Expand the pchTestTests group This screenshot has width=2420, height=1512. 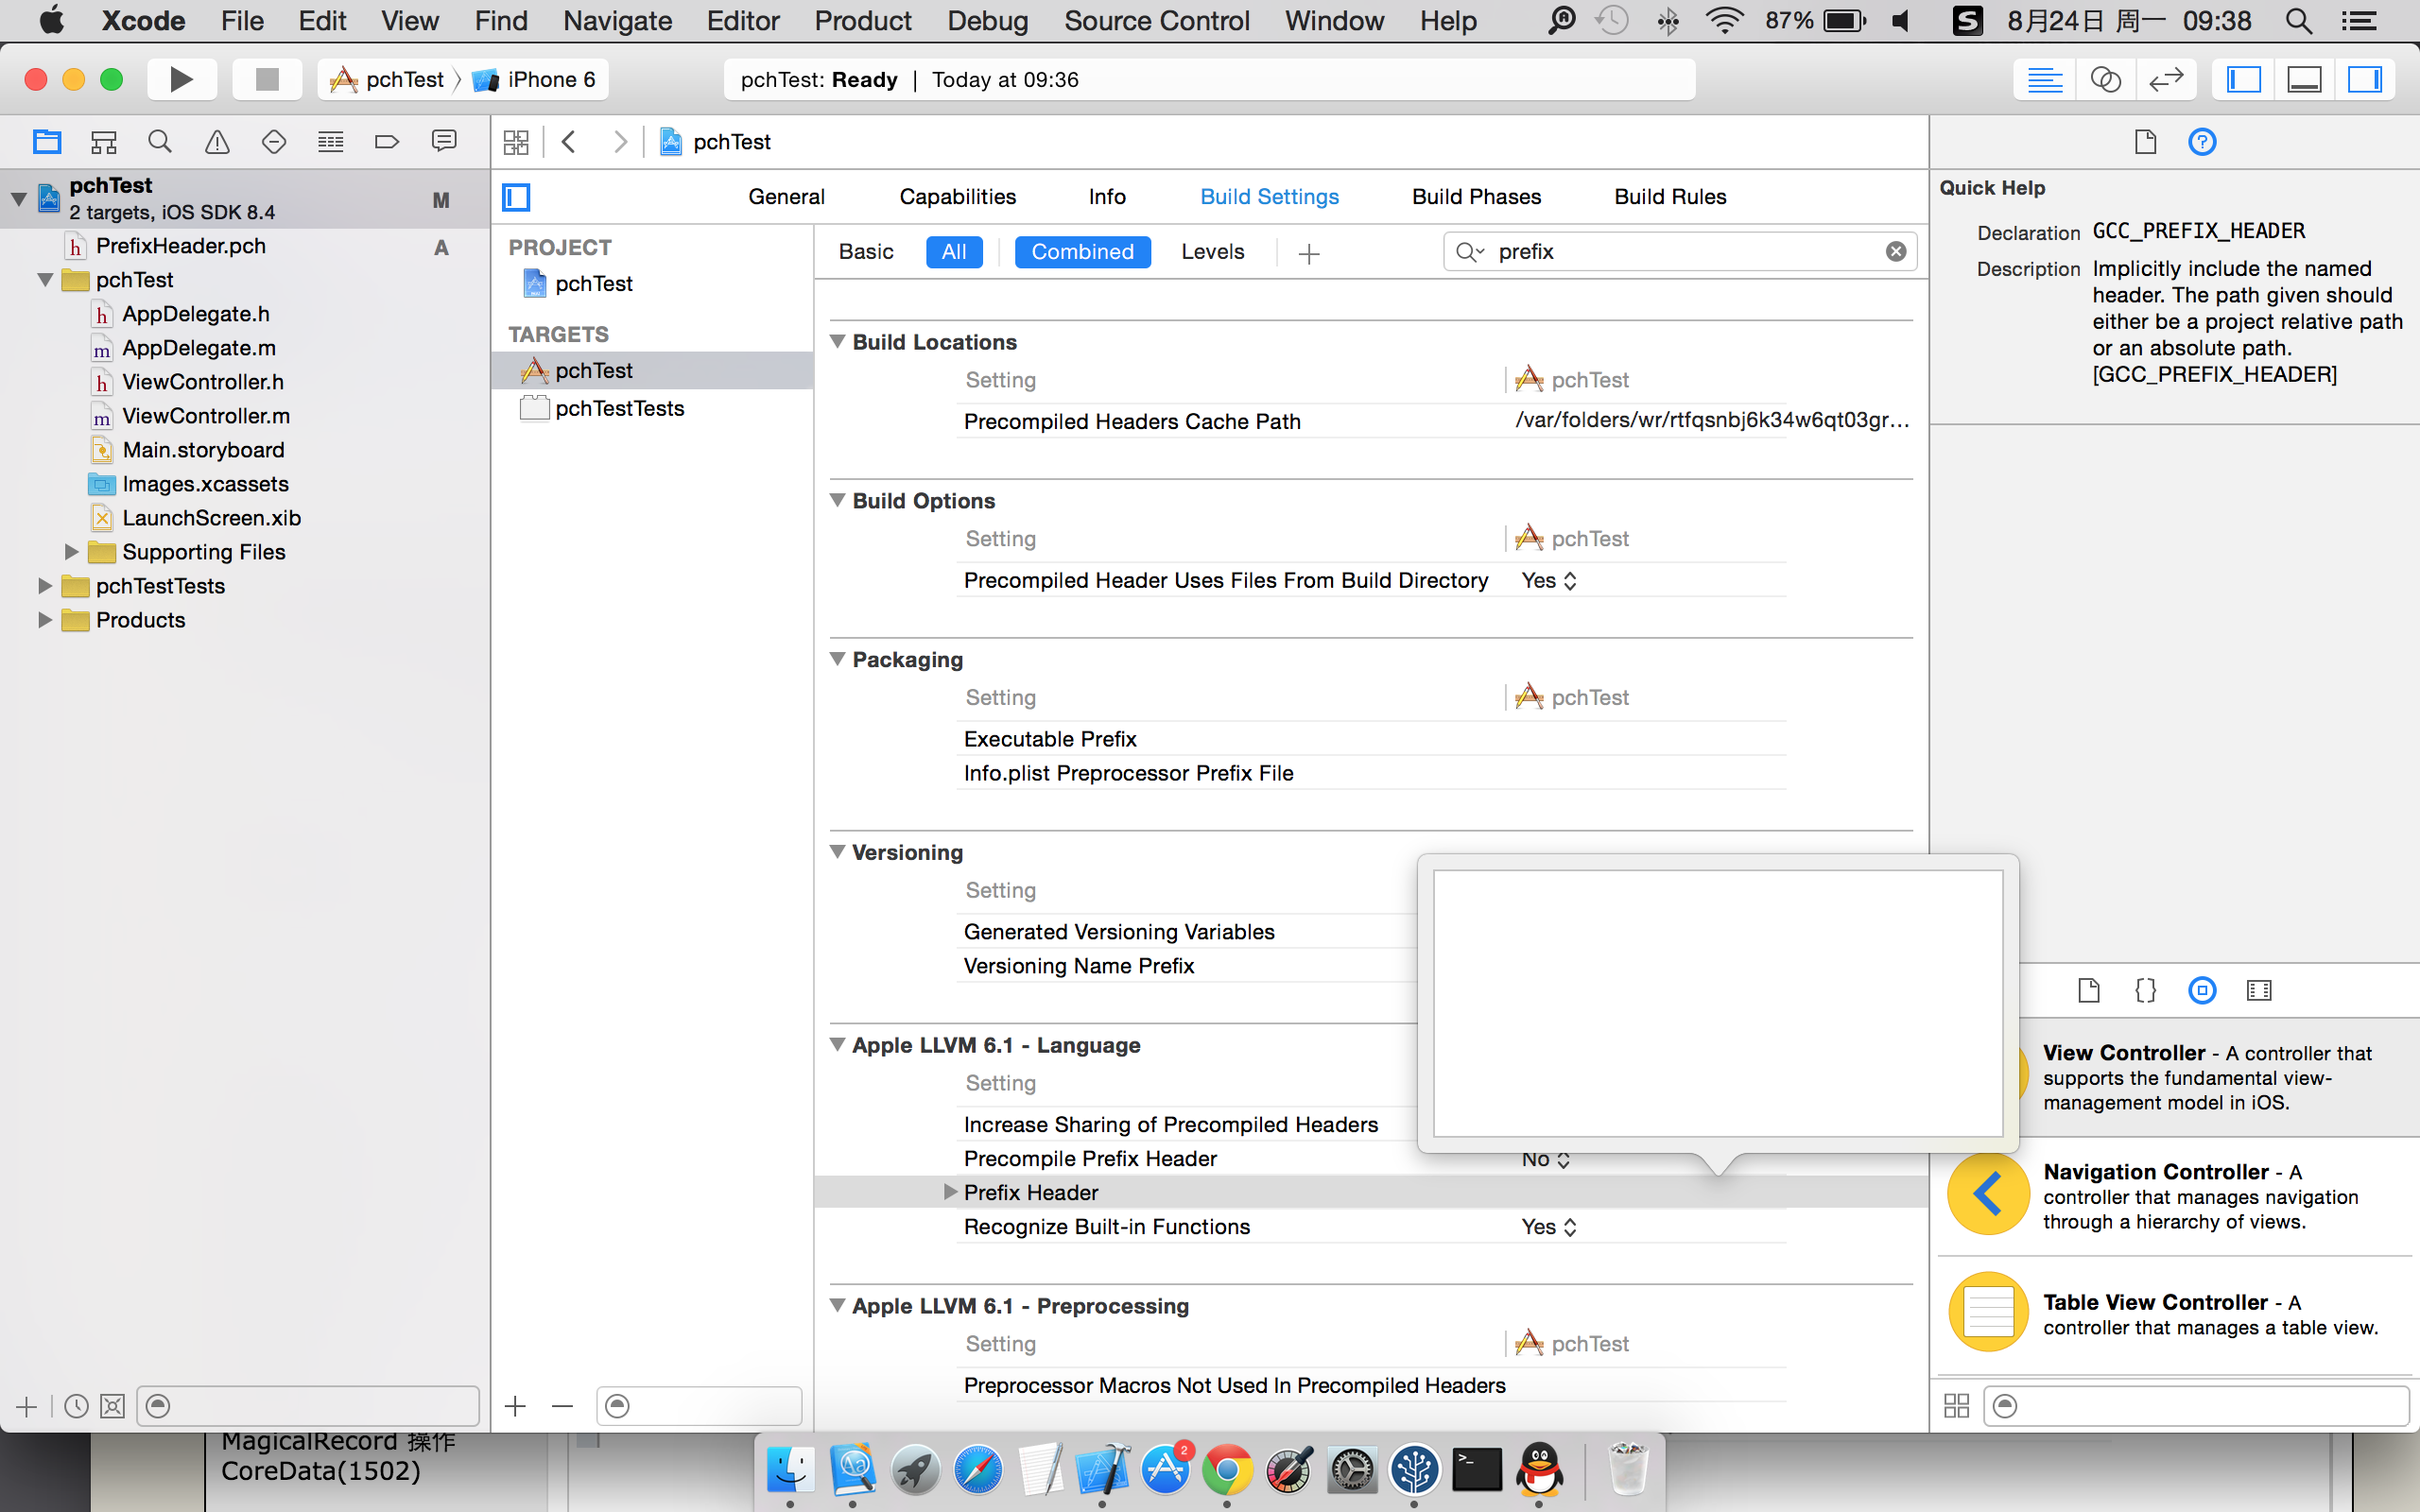point(44,585)
